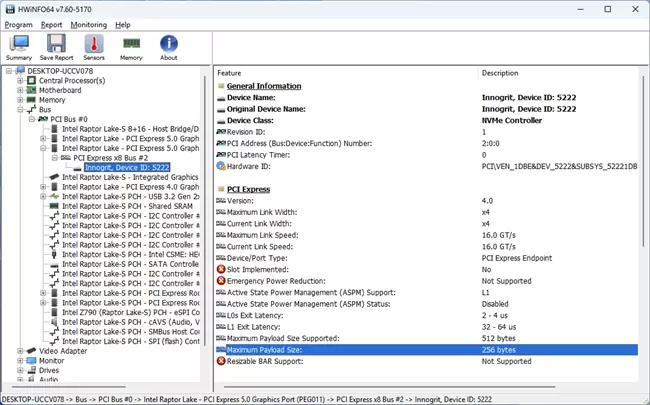This screenshot has width=650, height=405.
Task: Expand the Central Processor(s) node
Action: (20, 81)
